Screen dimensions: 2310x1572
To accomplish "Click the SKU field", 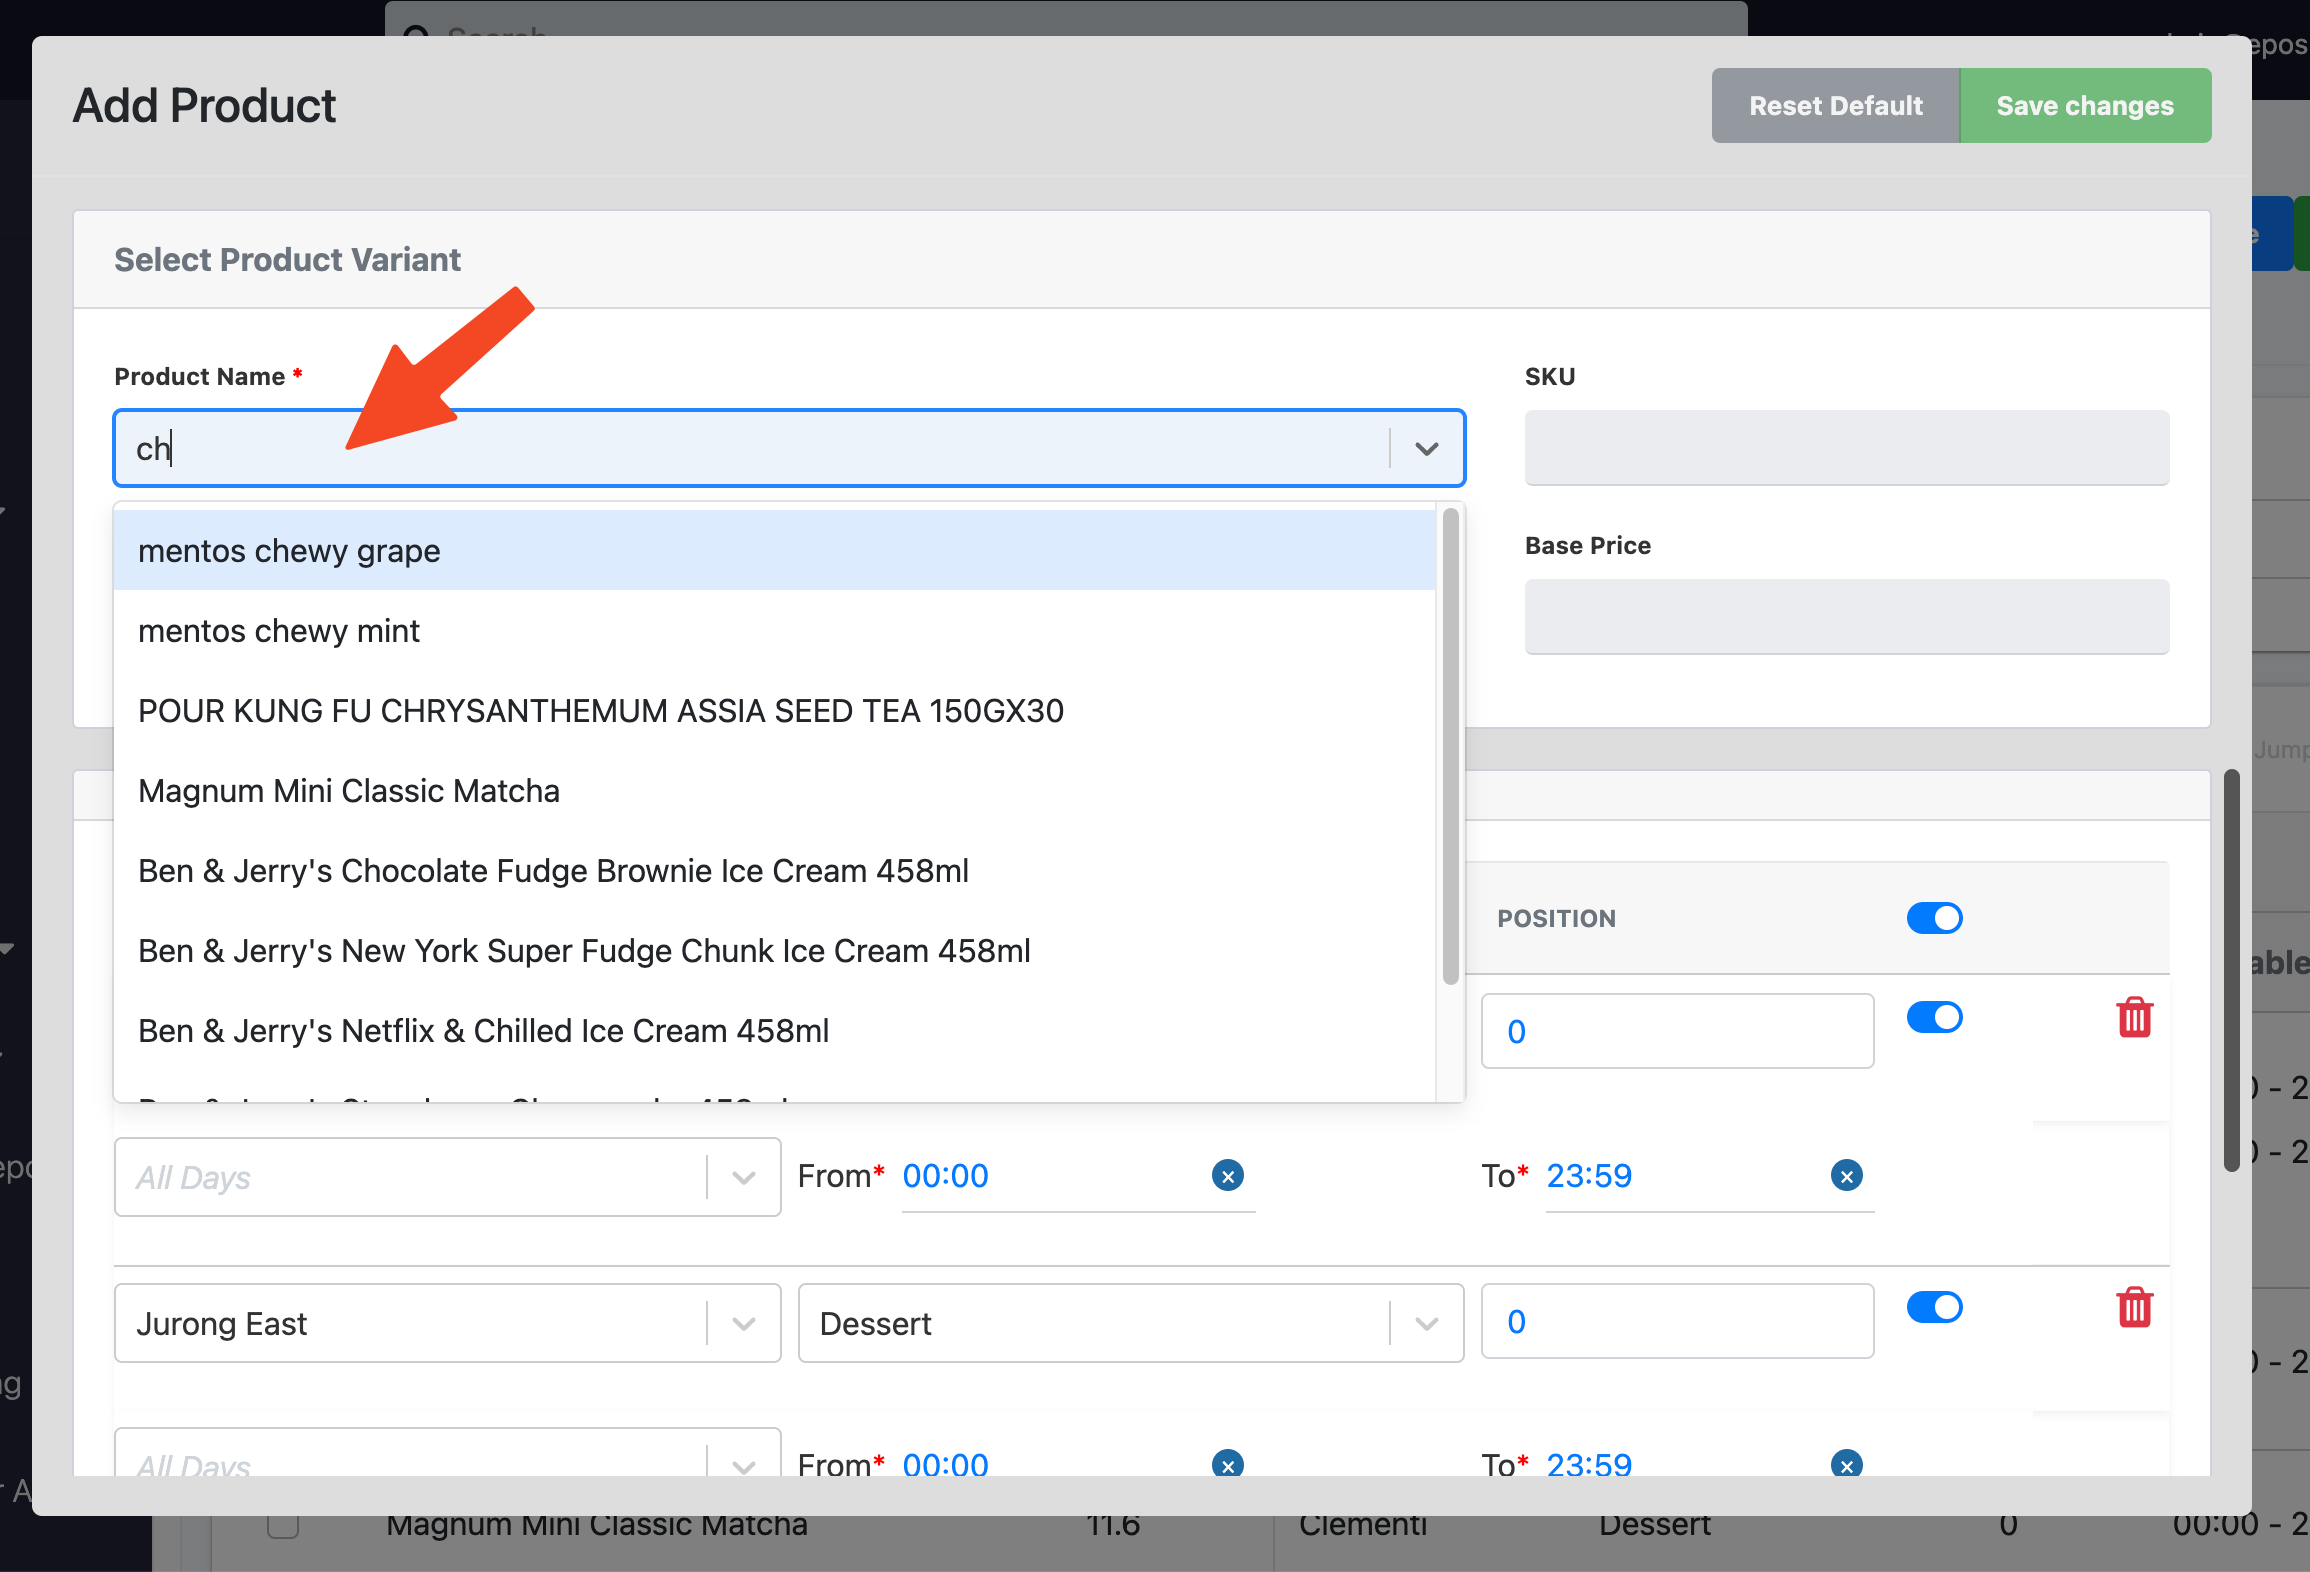I will [x=1846, y=448].
